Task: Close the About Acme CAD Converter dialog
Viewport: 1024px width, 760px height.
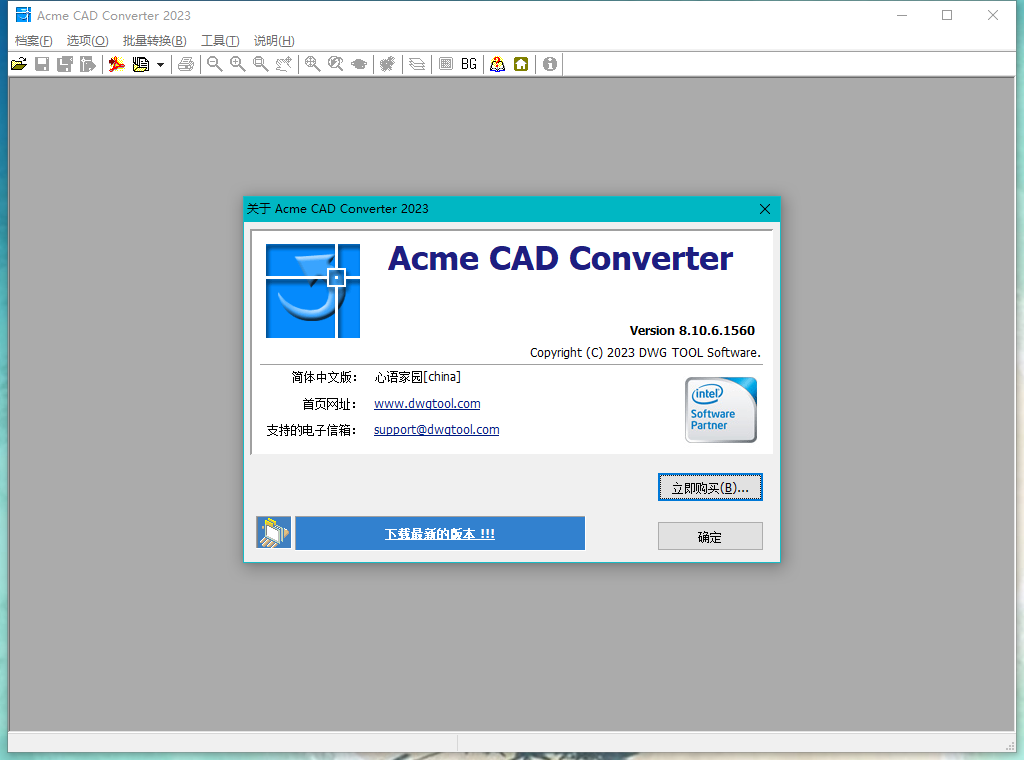Action: [x=765, y=209]
